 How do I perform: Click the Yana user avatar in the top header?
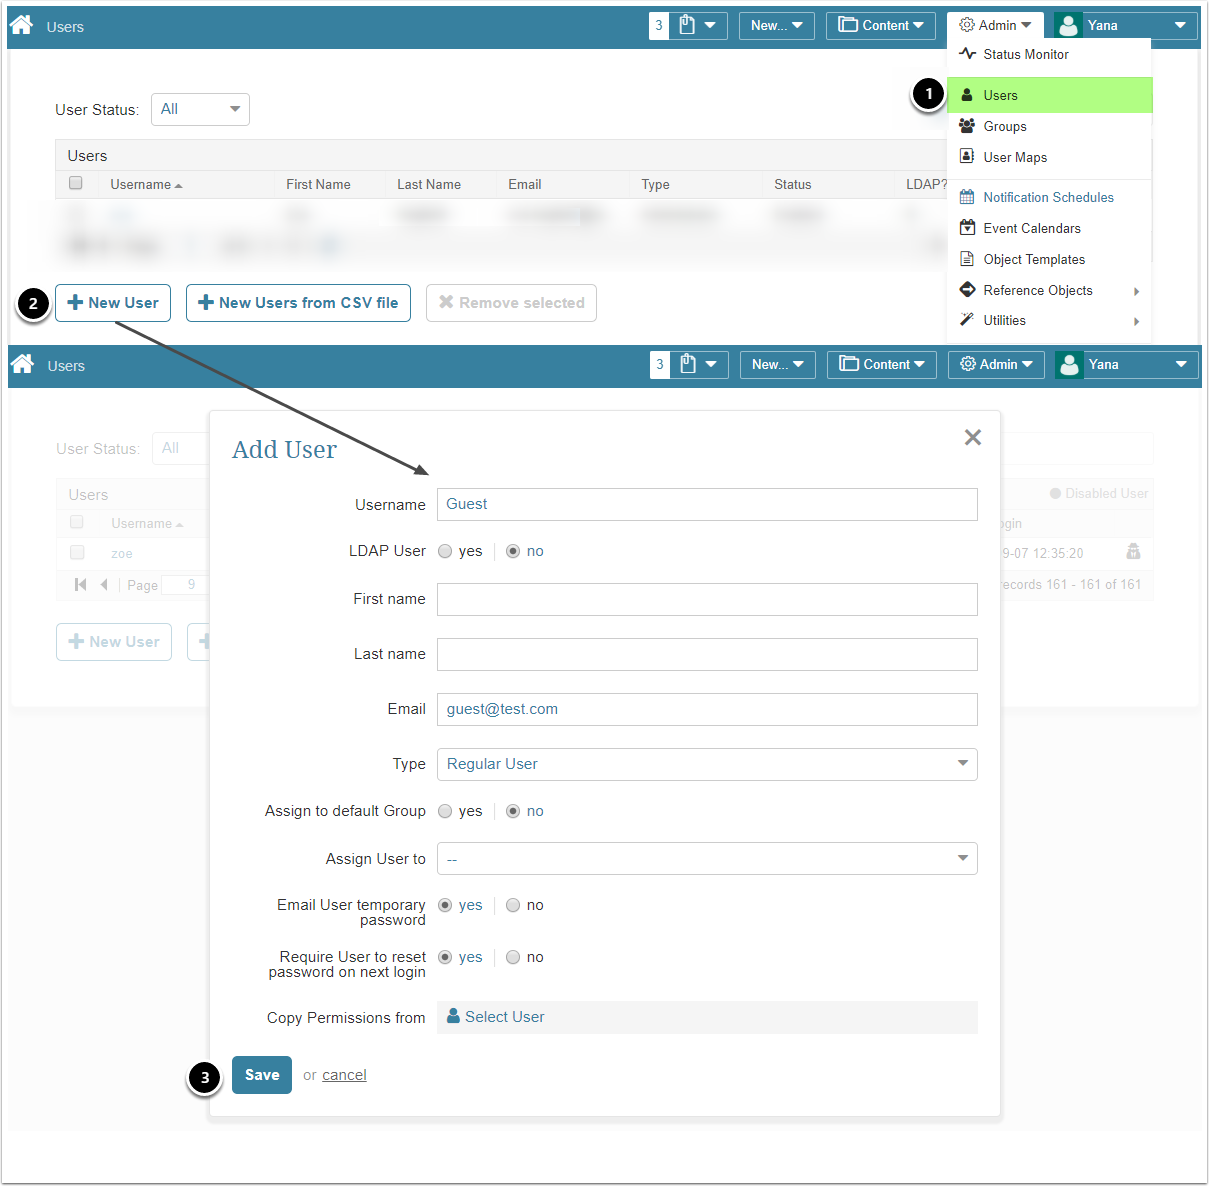pyautogui.click(x=1068, y=26)
